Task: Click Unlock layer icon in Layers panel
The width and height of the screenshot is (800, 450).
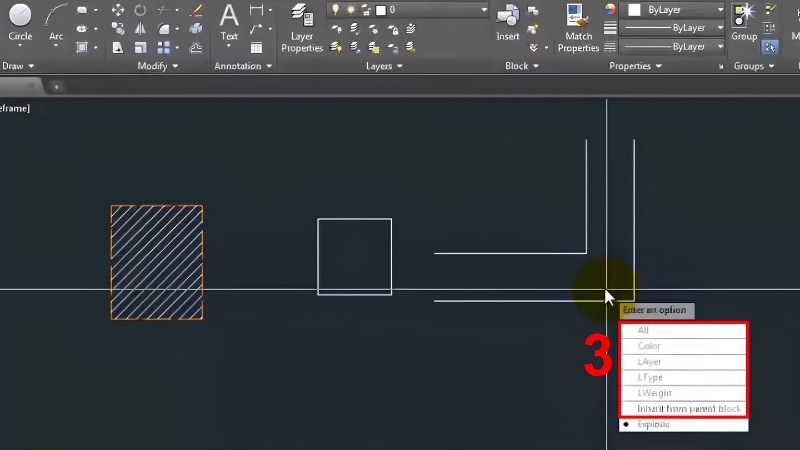Action: click(393, 48)
